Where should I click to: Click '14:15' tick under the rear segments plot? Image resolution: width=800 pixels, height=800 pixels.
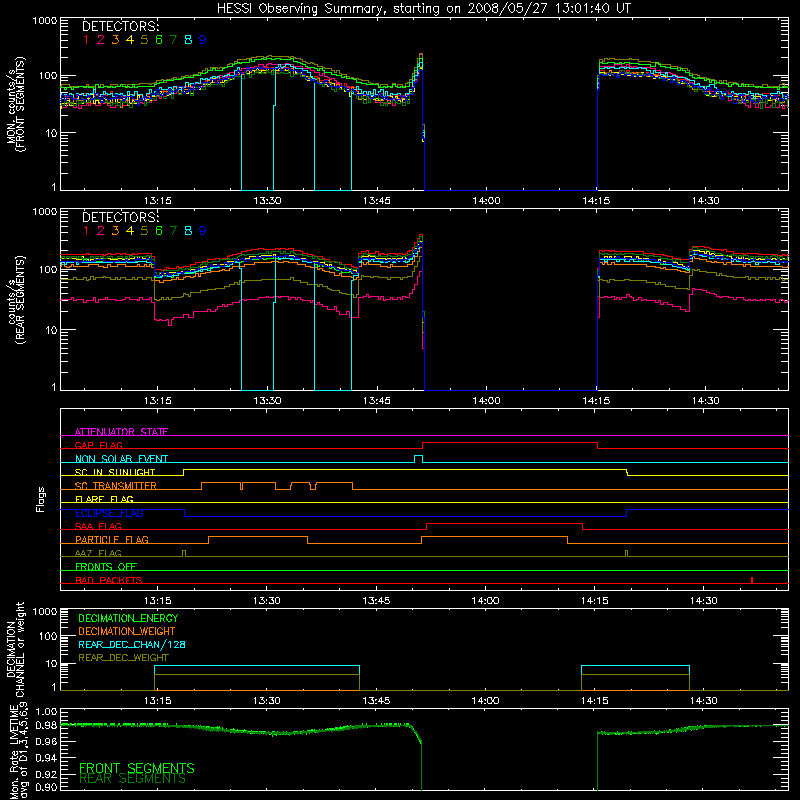click(596, 401)
